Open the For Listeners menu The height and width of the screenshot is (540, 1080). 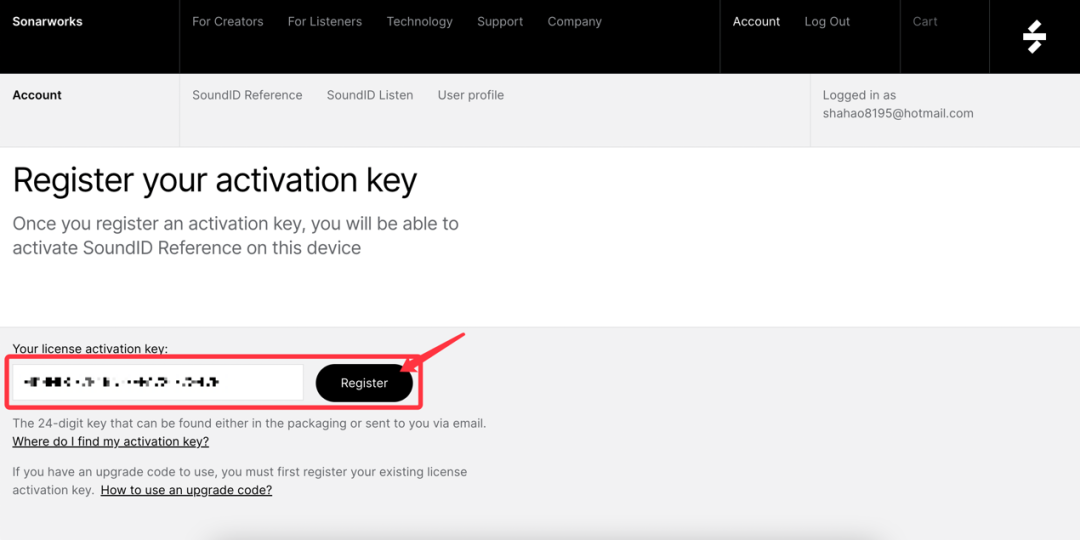[325, 22]
